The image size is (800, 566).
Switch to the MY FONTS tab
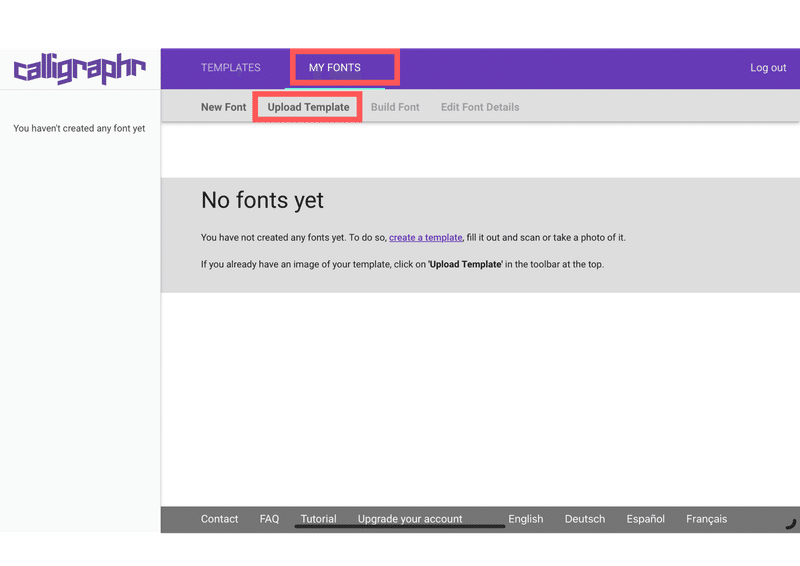335,67
